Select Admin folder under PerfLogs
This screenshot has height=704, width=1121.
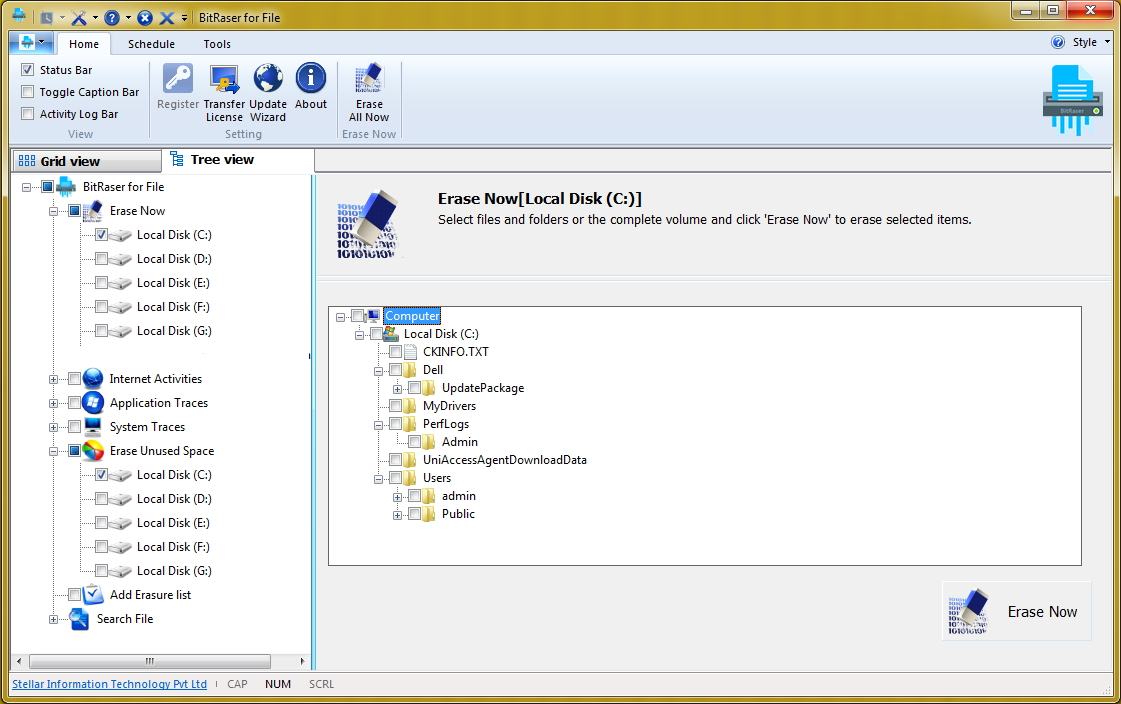459,442
